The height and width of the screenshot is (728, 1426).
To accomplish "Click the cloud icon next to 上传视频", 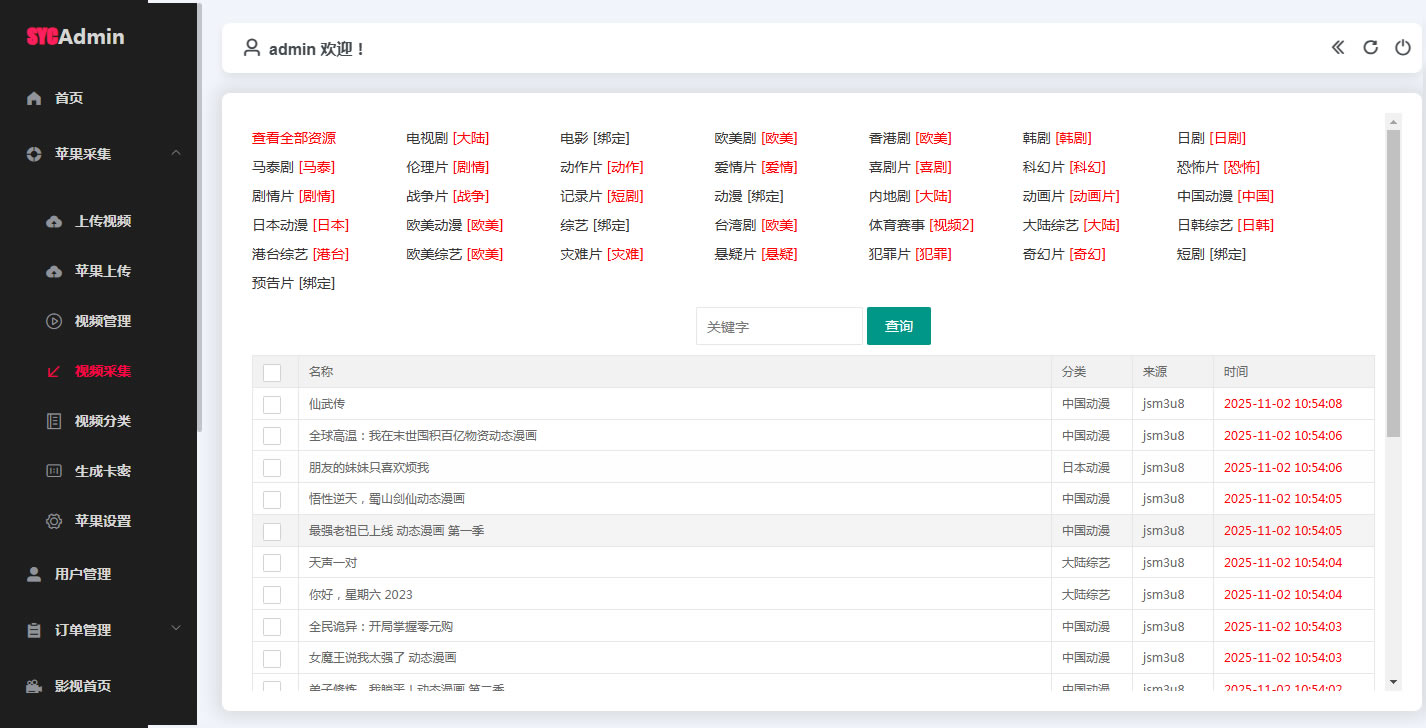I will (54, 221).
